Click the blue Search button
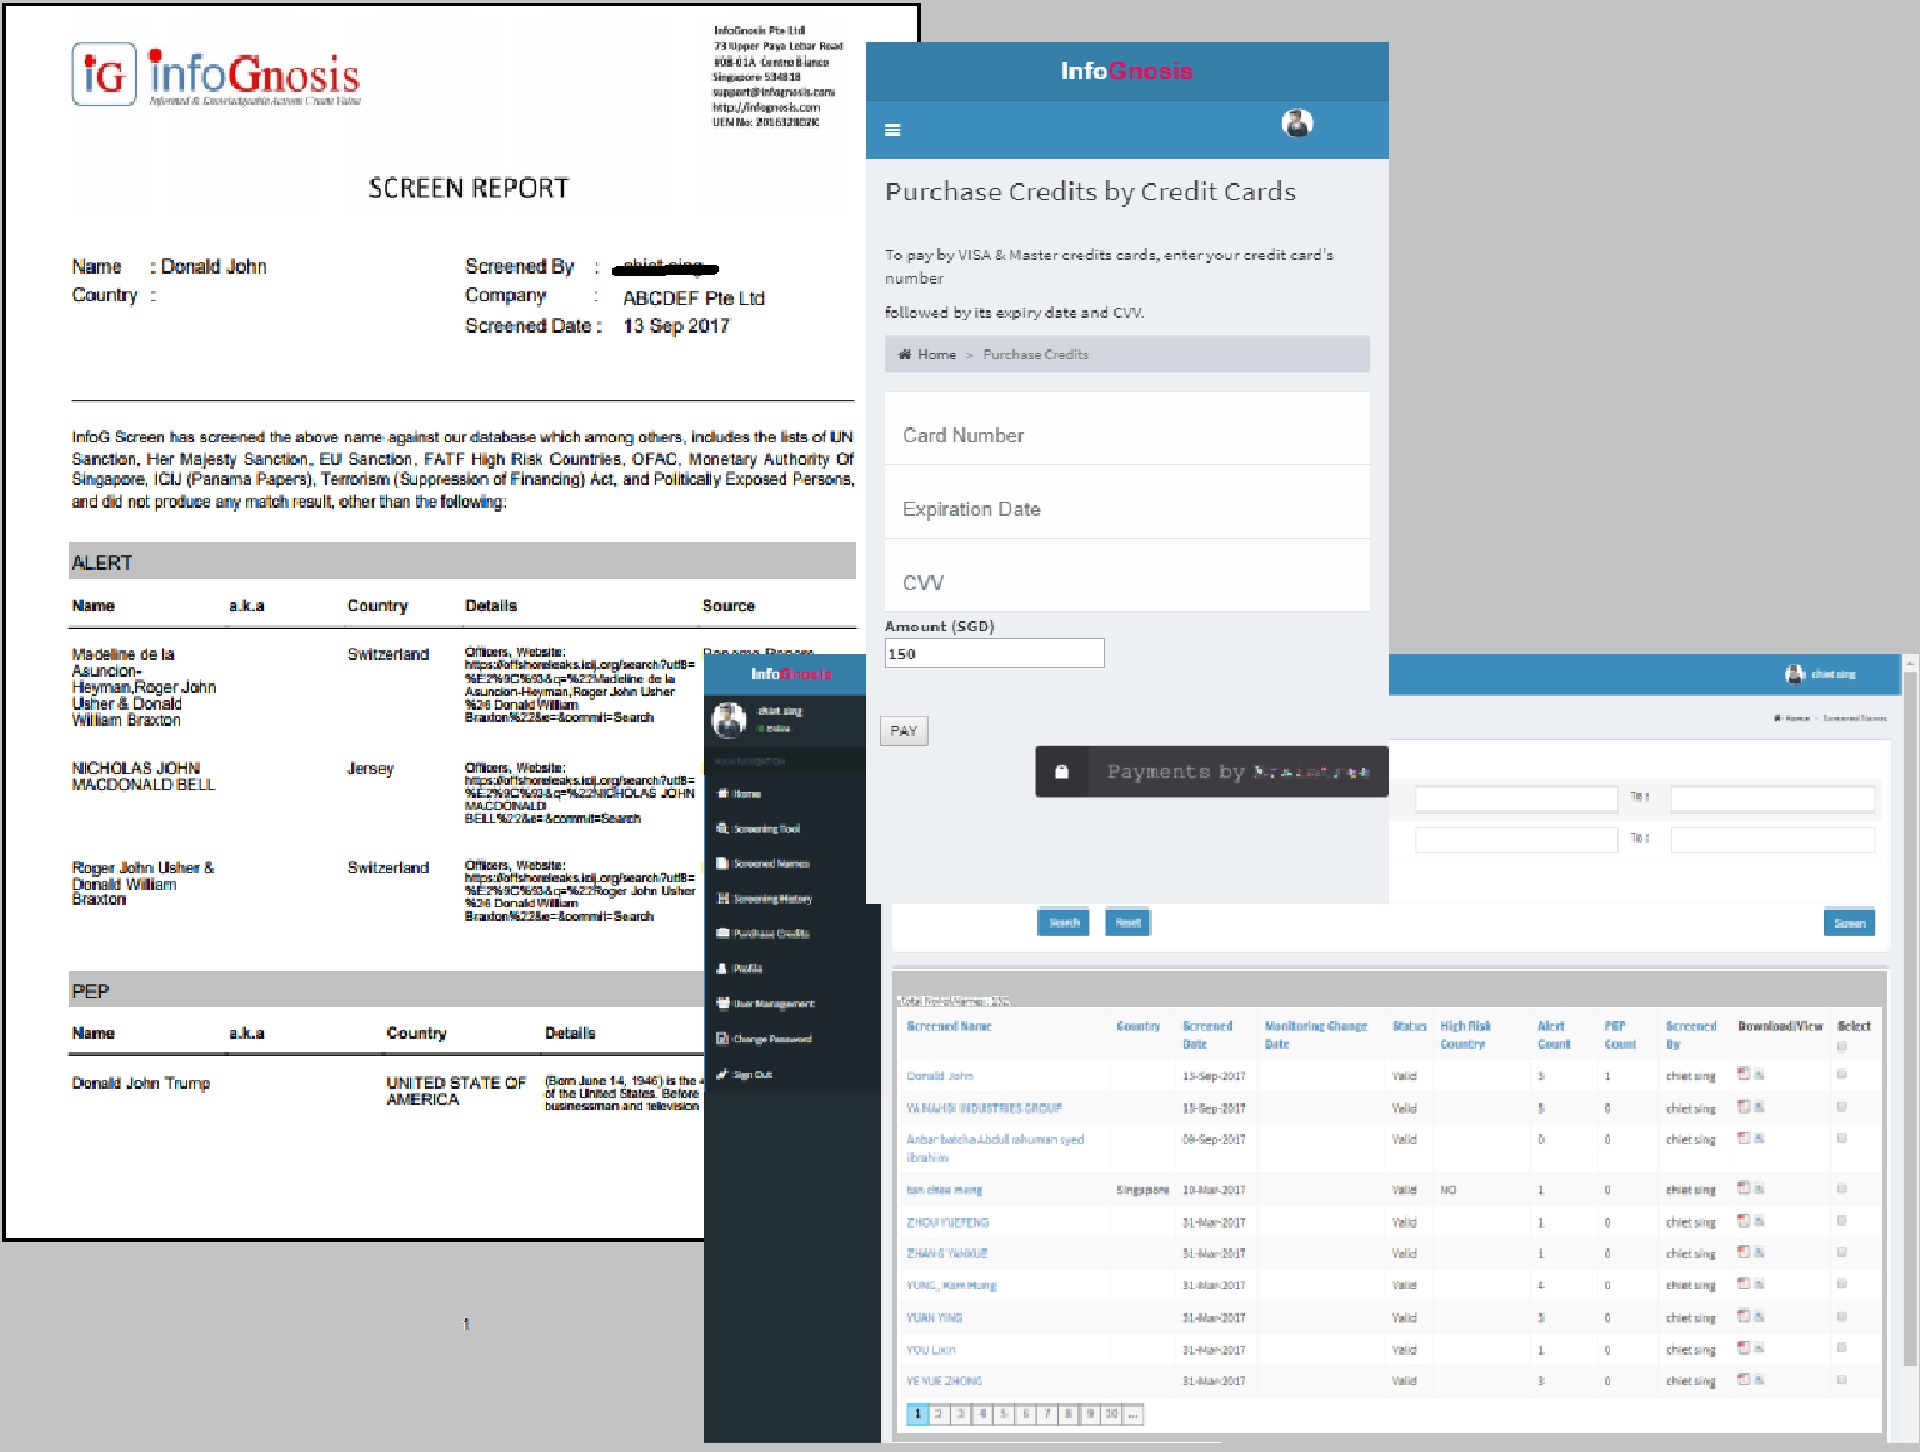This screenshot has height=1452, width=1920. point(1063,923)
